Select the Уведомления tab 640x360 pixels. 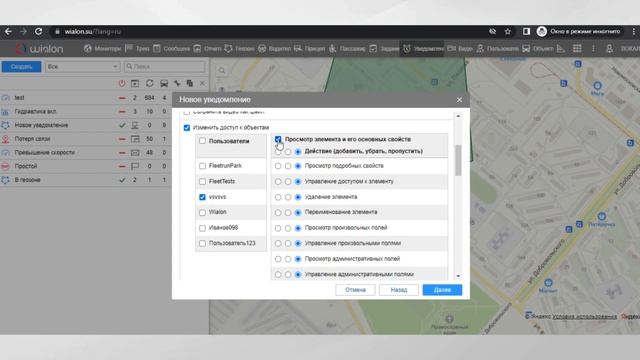423,49
